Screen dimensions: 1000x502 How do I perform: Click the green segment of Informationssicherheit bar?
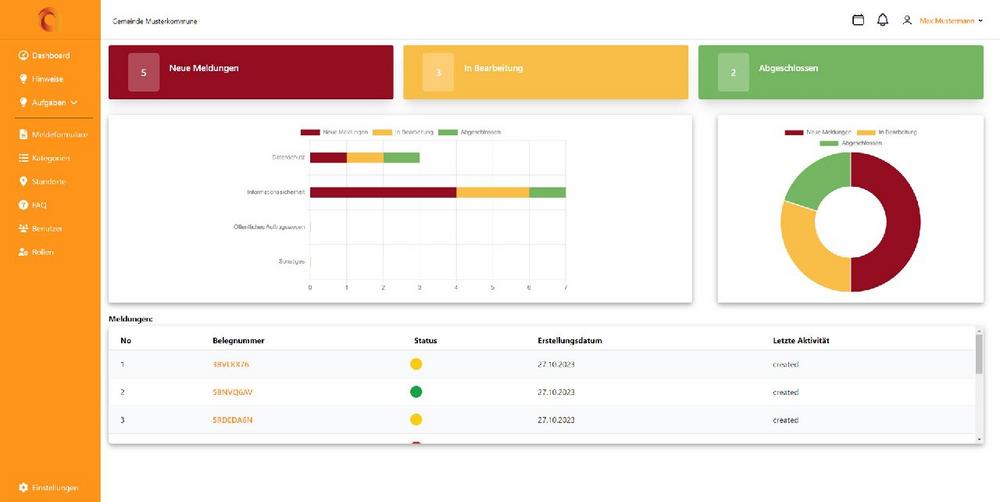click(547, 193)
